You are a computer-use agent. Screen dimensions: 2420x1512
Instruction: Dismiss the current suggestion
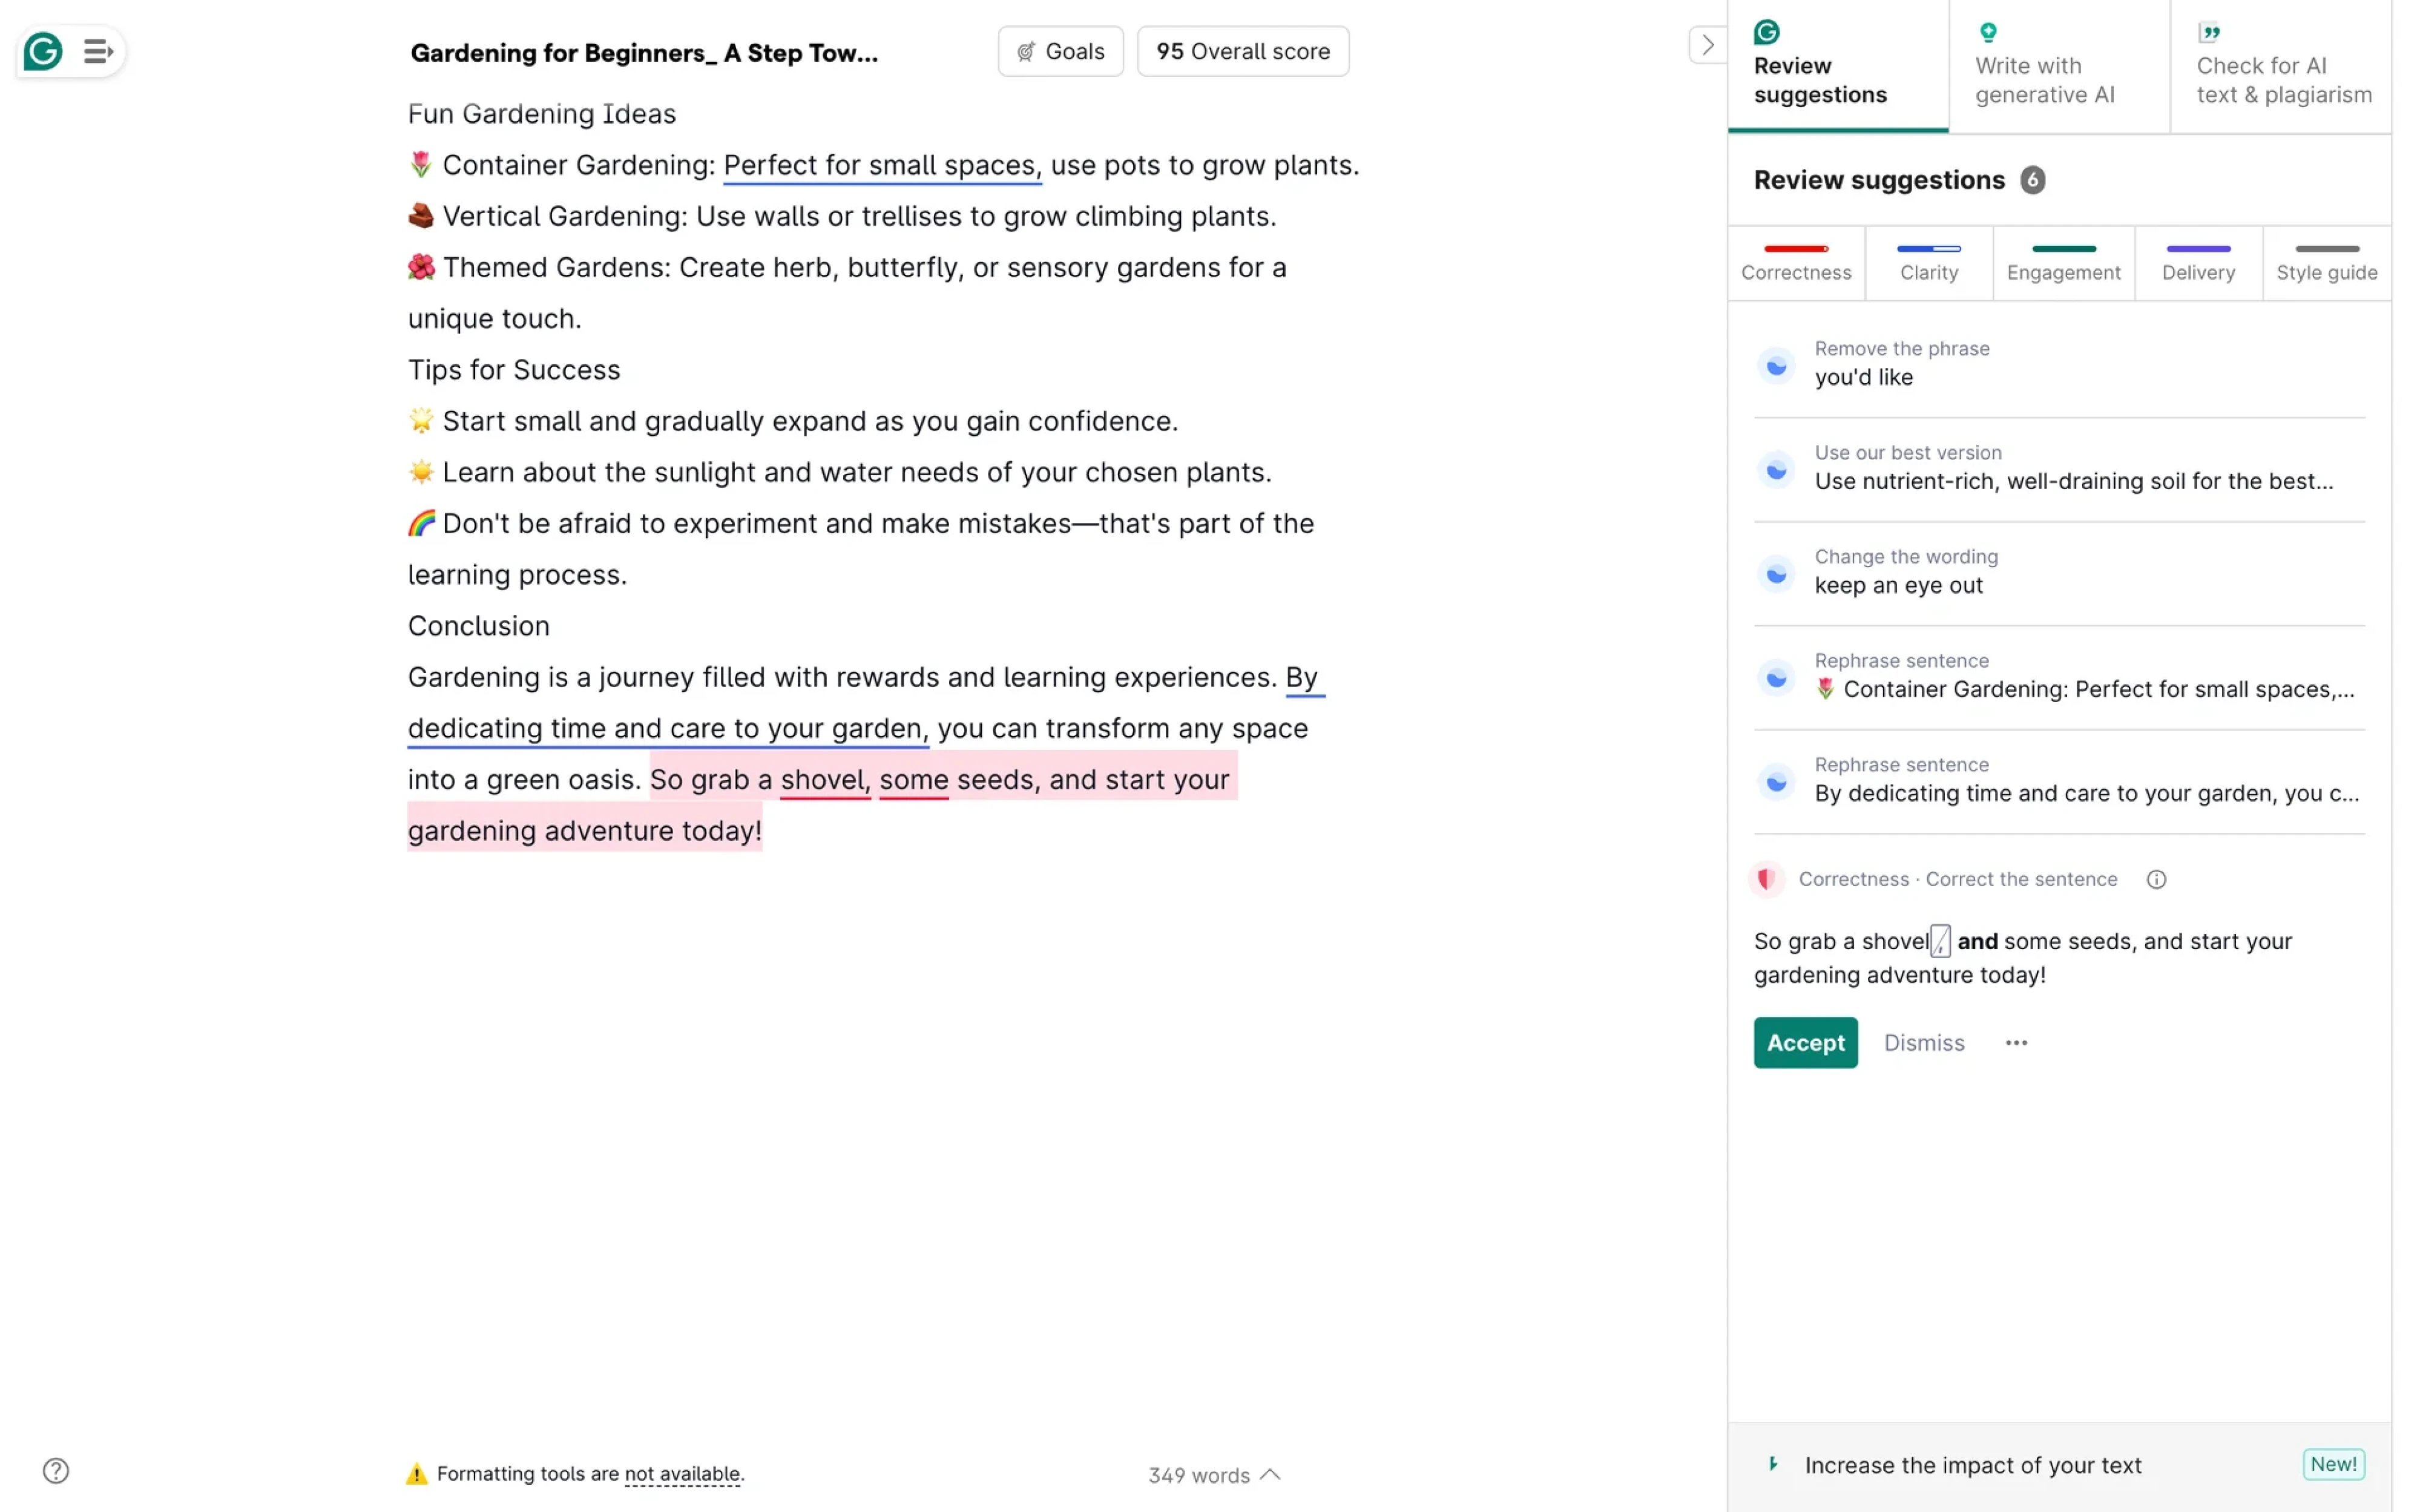[x=1923, y=1042]
